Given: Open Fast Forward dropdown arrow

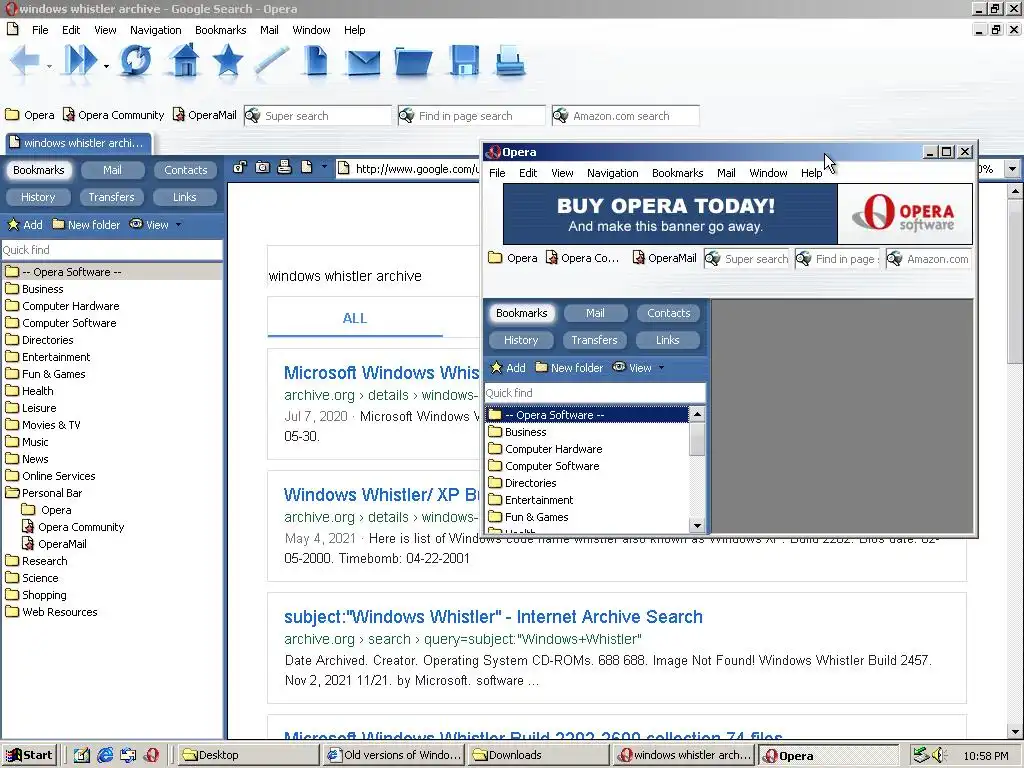Looking at the screenshot, I should [106, 66].
